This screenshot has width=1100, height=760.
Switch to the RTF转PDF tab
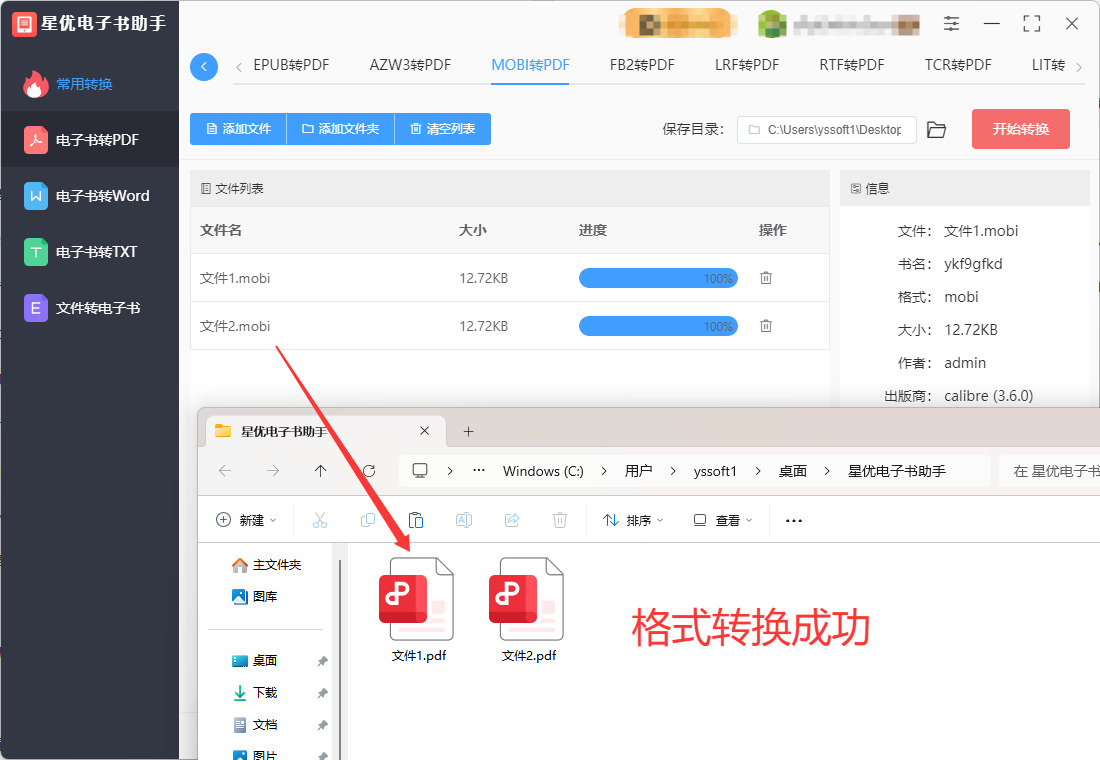[852, 65]
